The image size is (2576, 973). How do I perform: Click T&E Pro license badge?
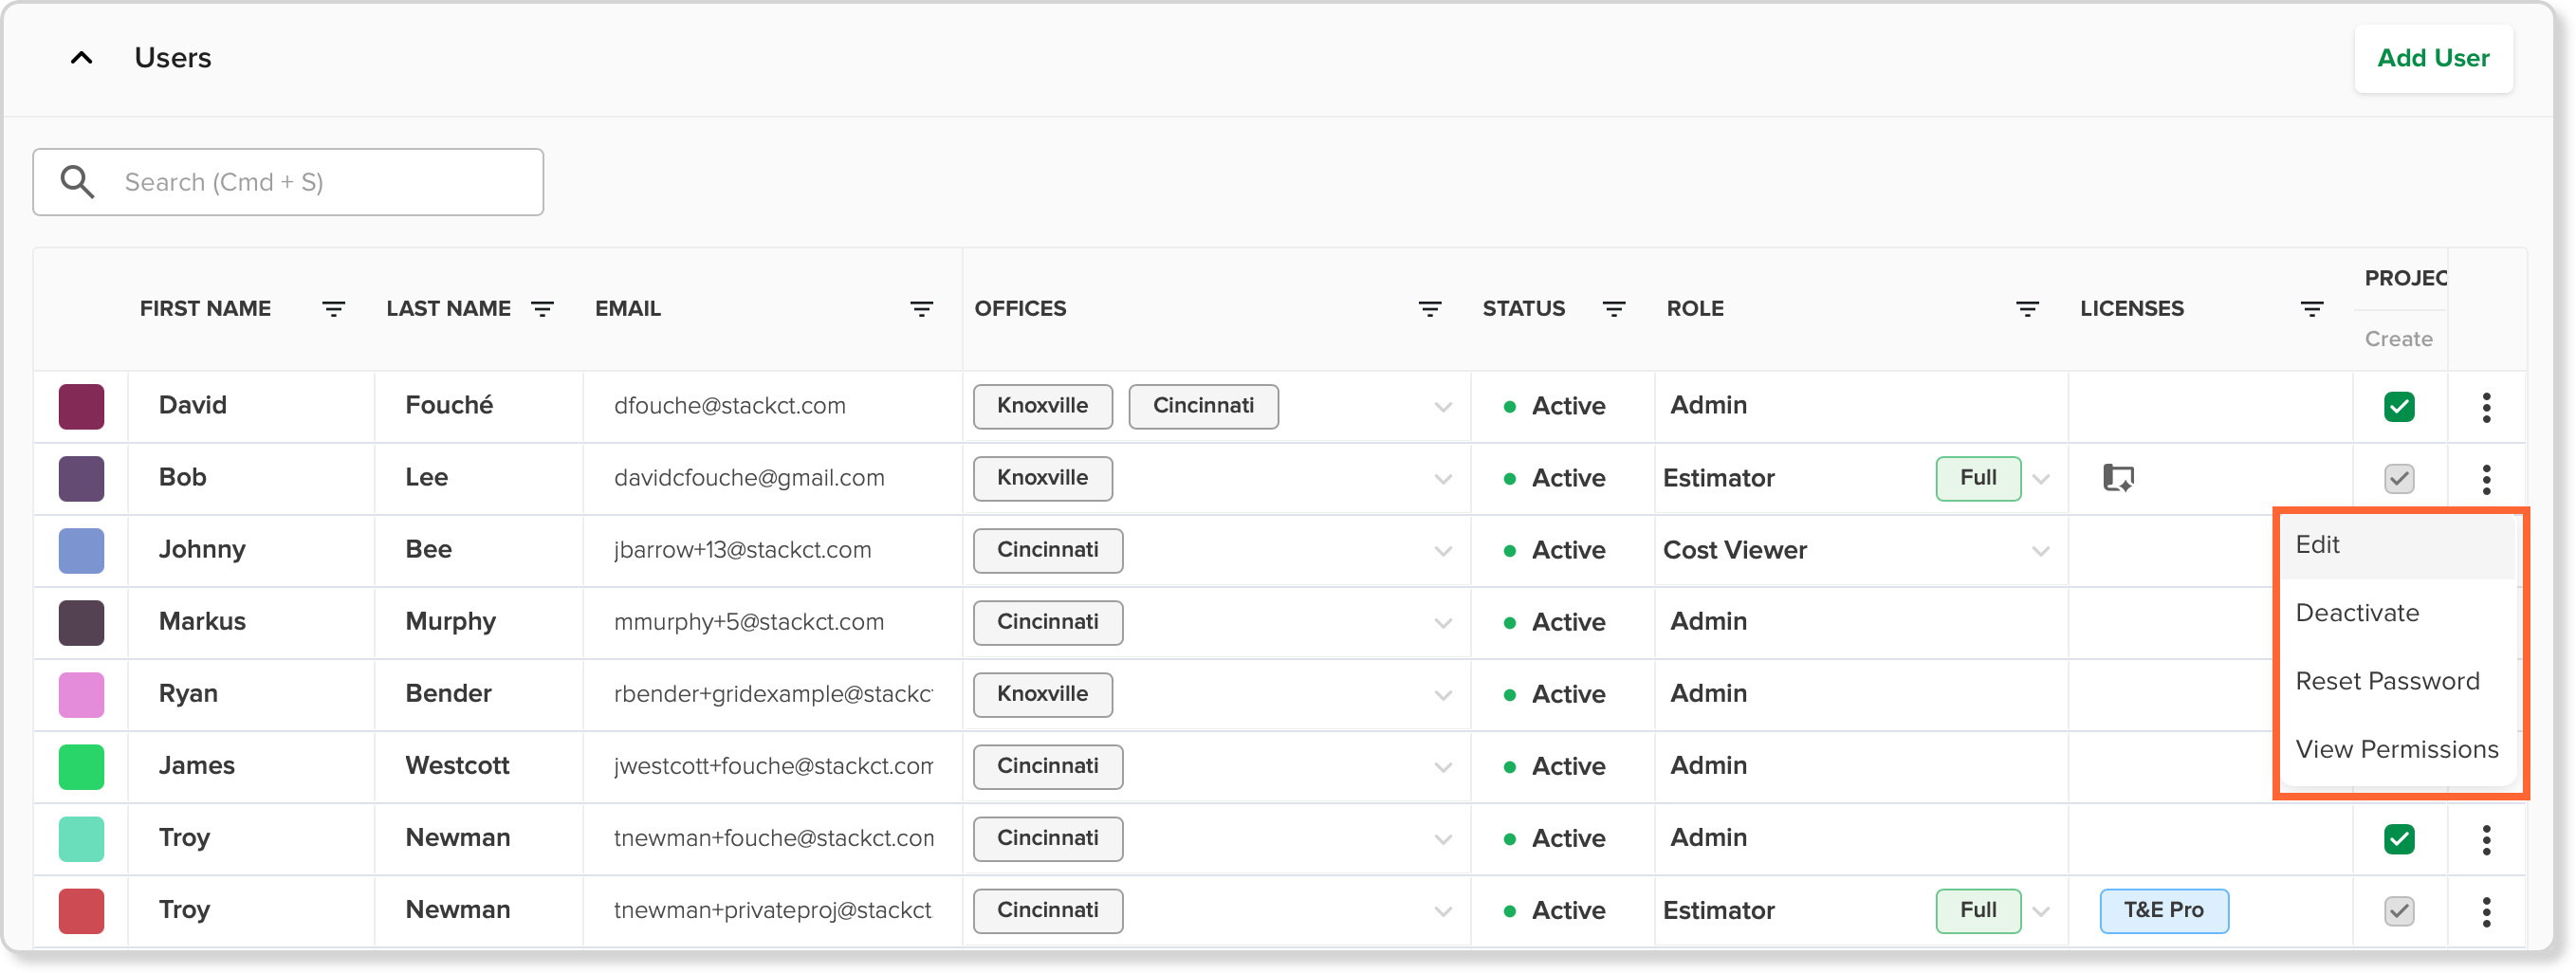pyautogui.click(x=2163, y=910)
